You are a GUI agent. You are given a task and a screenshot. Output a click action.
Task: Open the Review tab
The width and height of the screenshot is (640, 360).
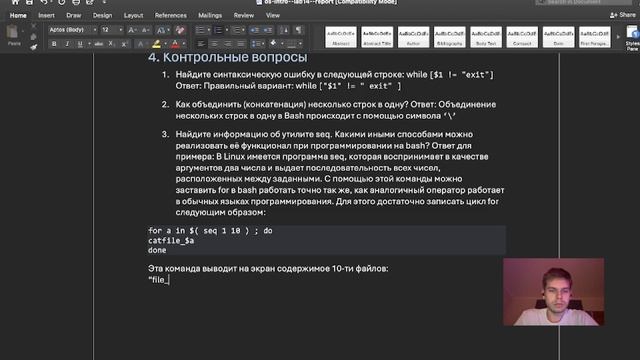[244, 16]
